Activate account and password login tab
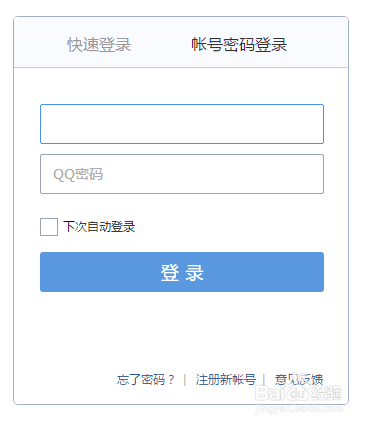Image resolution: width=372 pixels, height=426 pixels. pyautogui.click(x=239, y=45)
